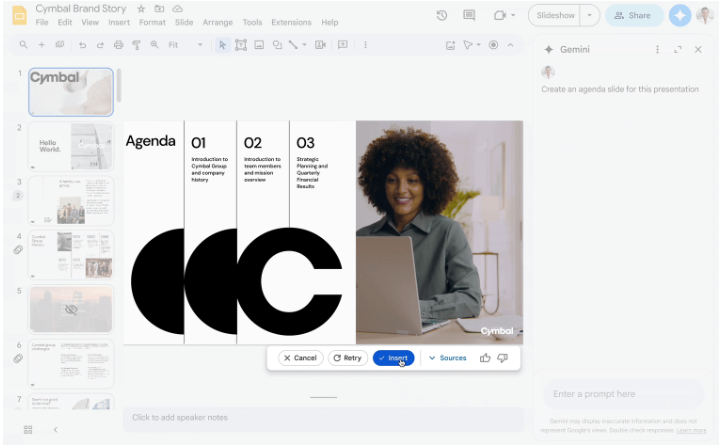
Task: Click the insert image toolbar icon
Action: point(259,45)
